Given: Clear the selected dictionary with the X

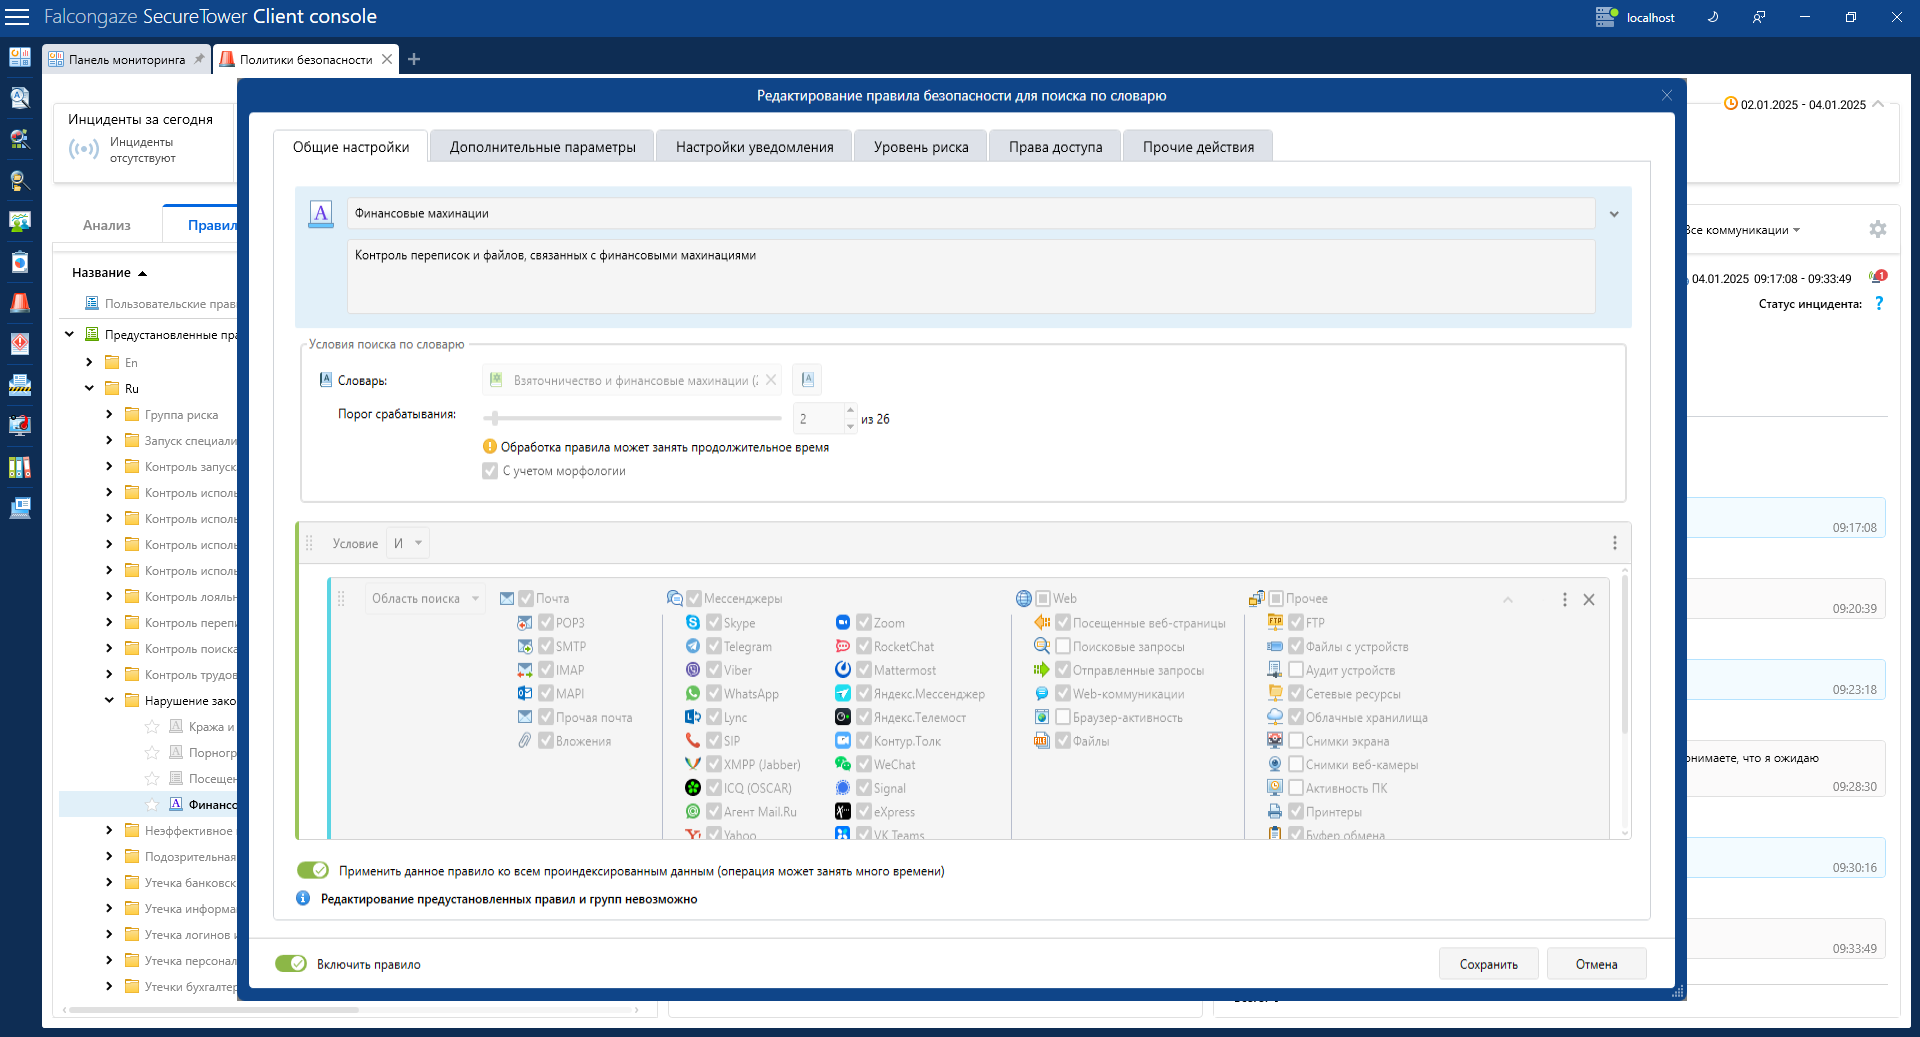Looking at the screenshot, I should point(771,380).
